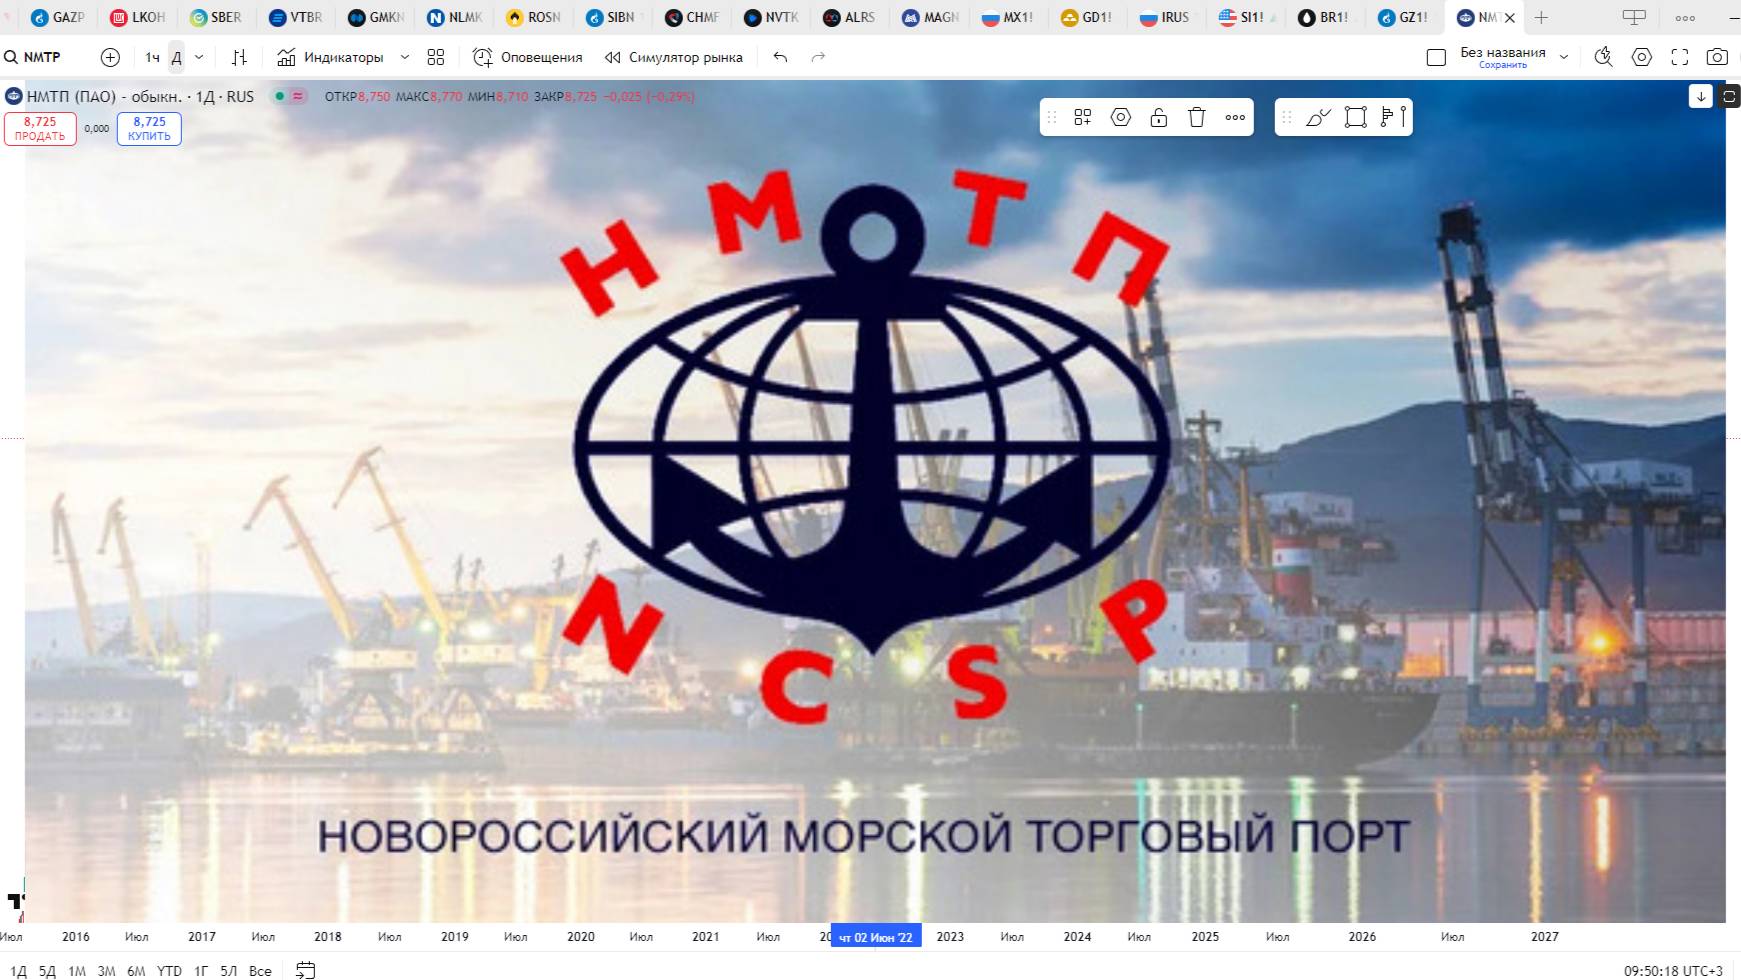Click the down-arrow scroll button at chart corner
The height and width of the screenshot is (980, 1741).
[1701, 96]
